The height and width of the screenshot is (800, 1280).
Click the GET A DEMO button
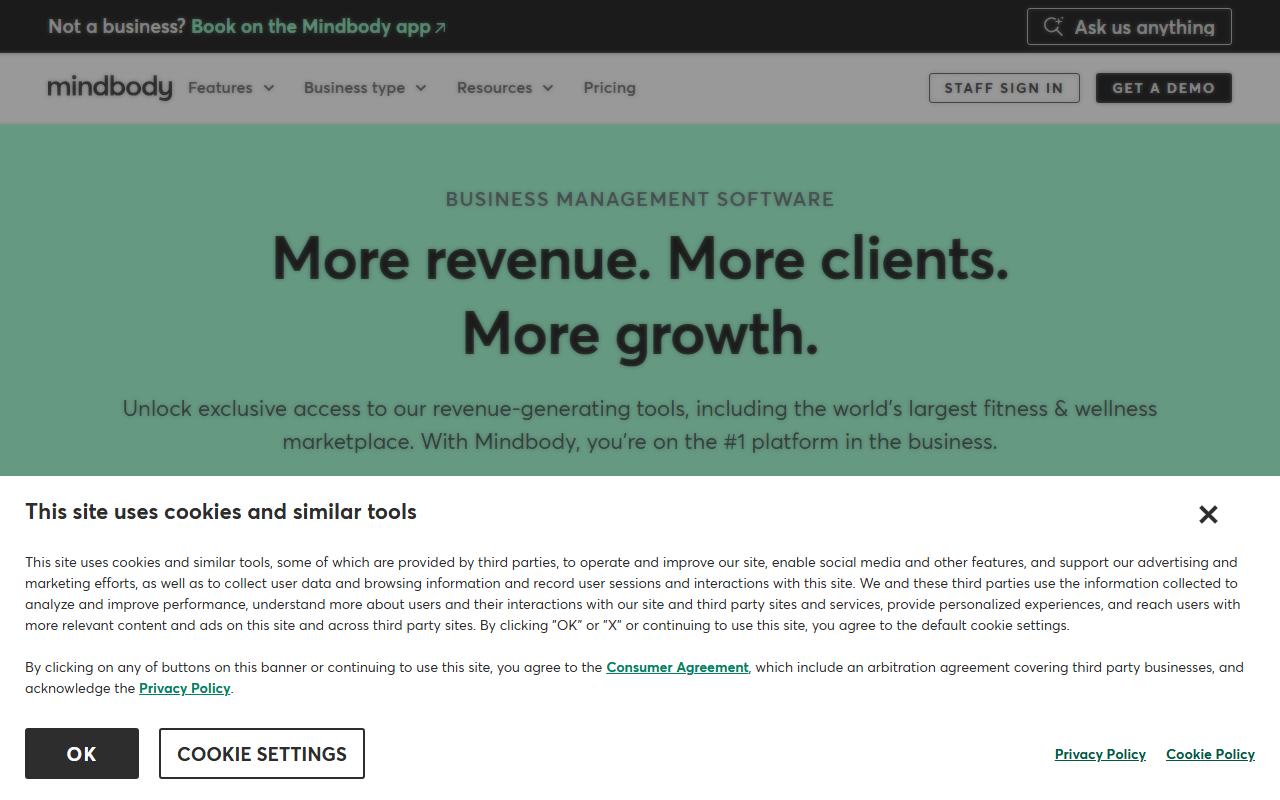tap(1164, 88)
